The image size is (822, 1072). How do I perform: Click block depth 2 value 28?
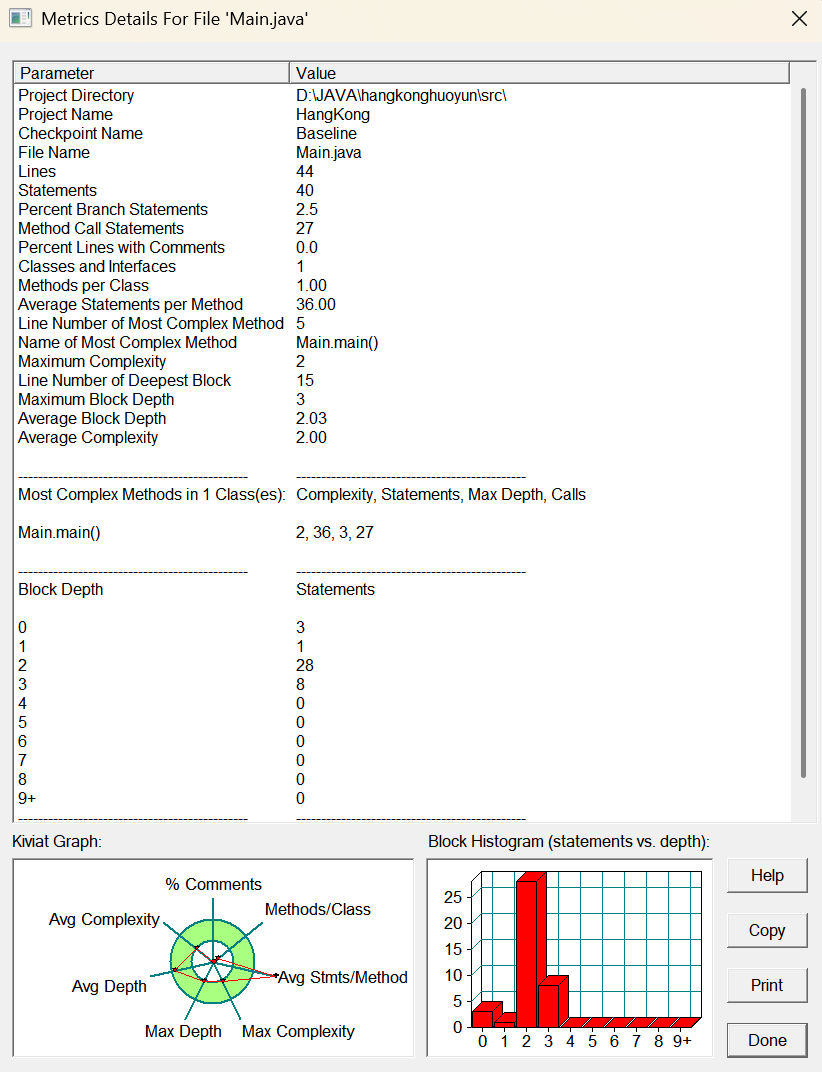[305, 665]
